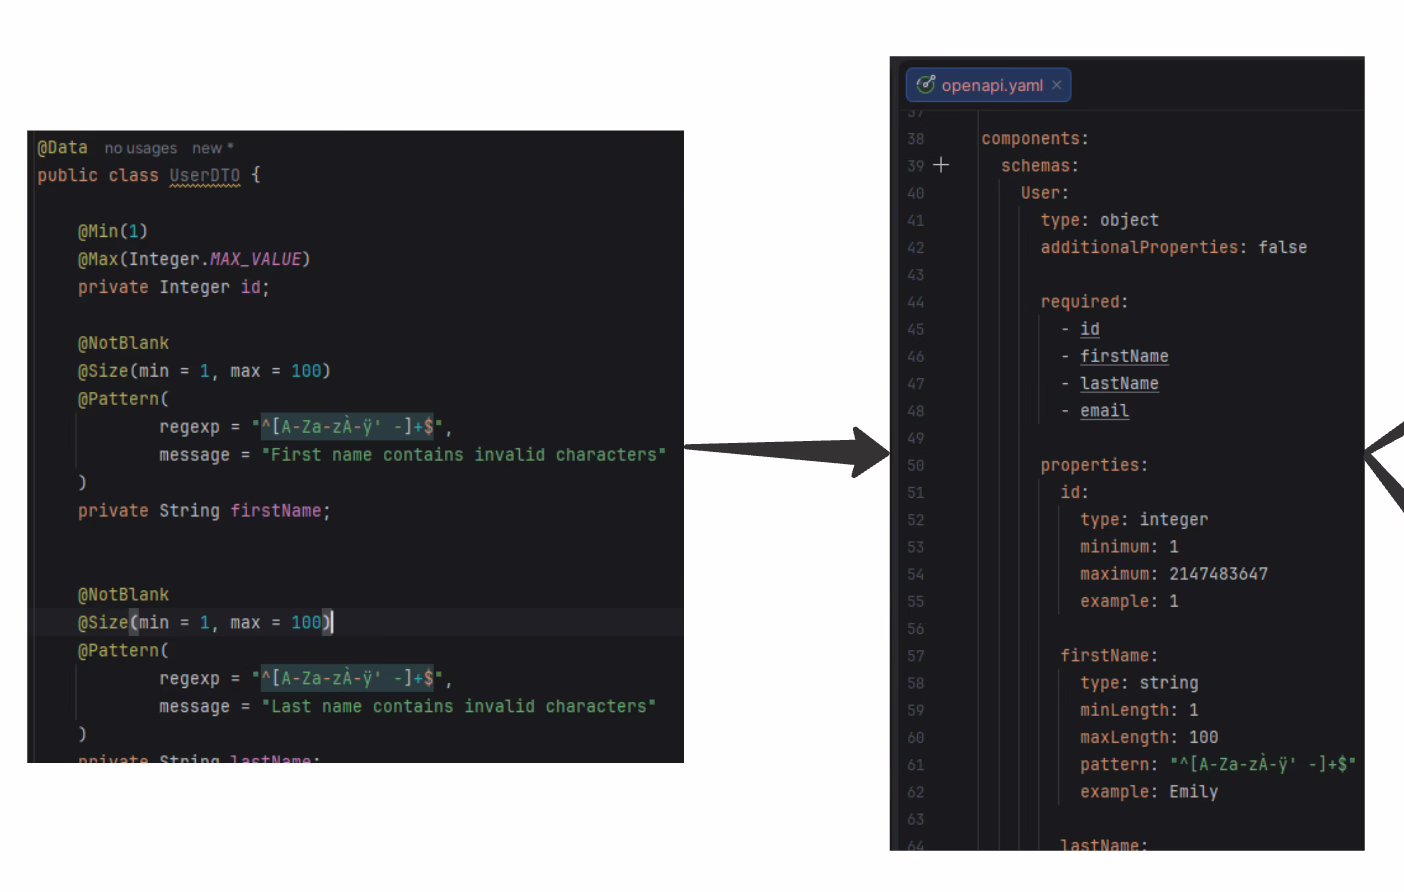Image resolution: width=1404 pixels, height=892 pixels.
Task: Follow the underlined 'email' required entry
Action: pos(1104,411)
